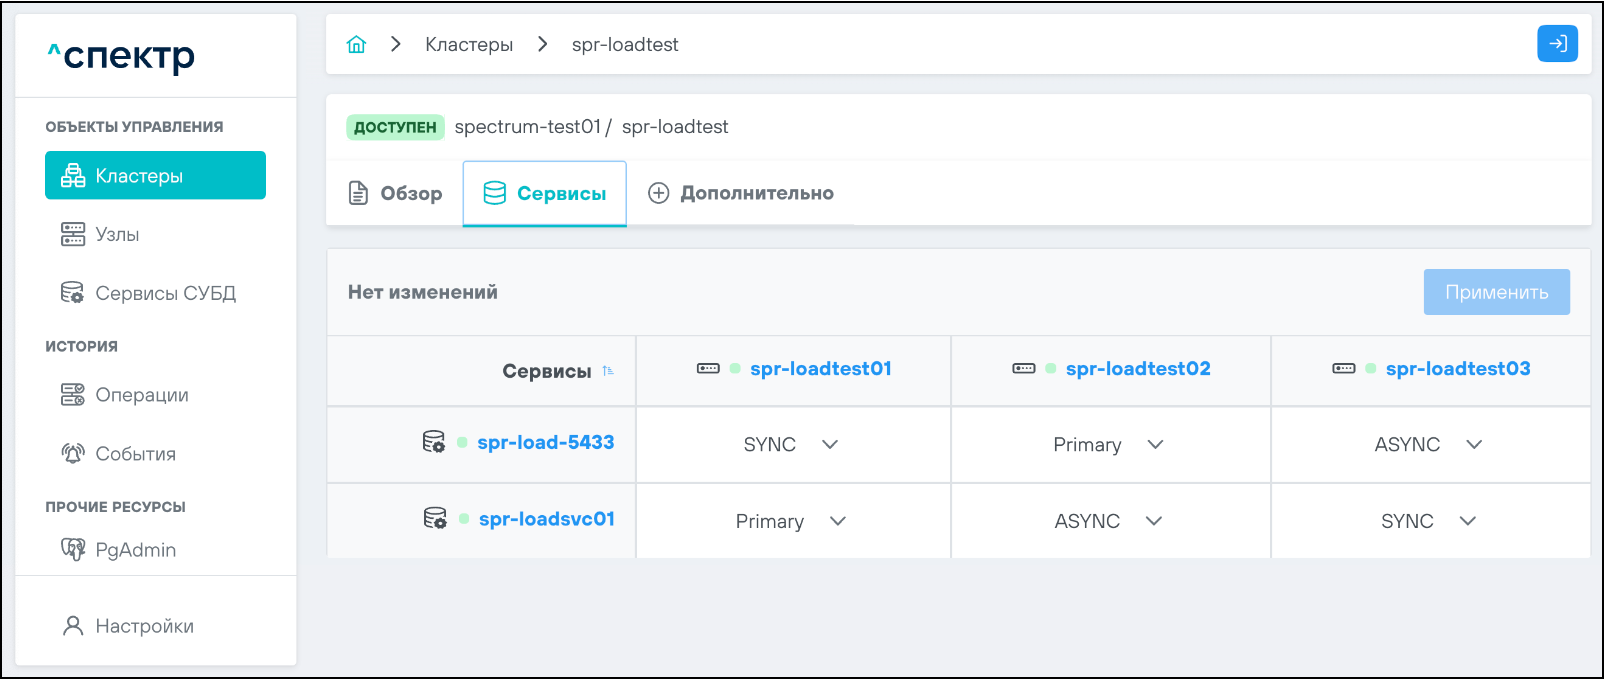Click the События alarm icon

click(x=73, y=454)
